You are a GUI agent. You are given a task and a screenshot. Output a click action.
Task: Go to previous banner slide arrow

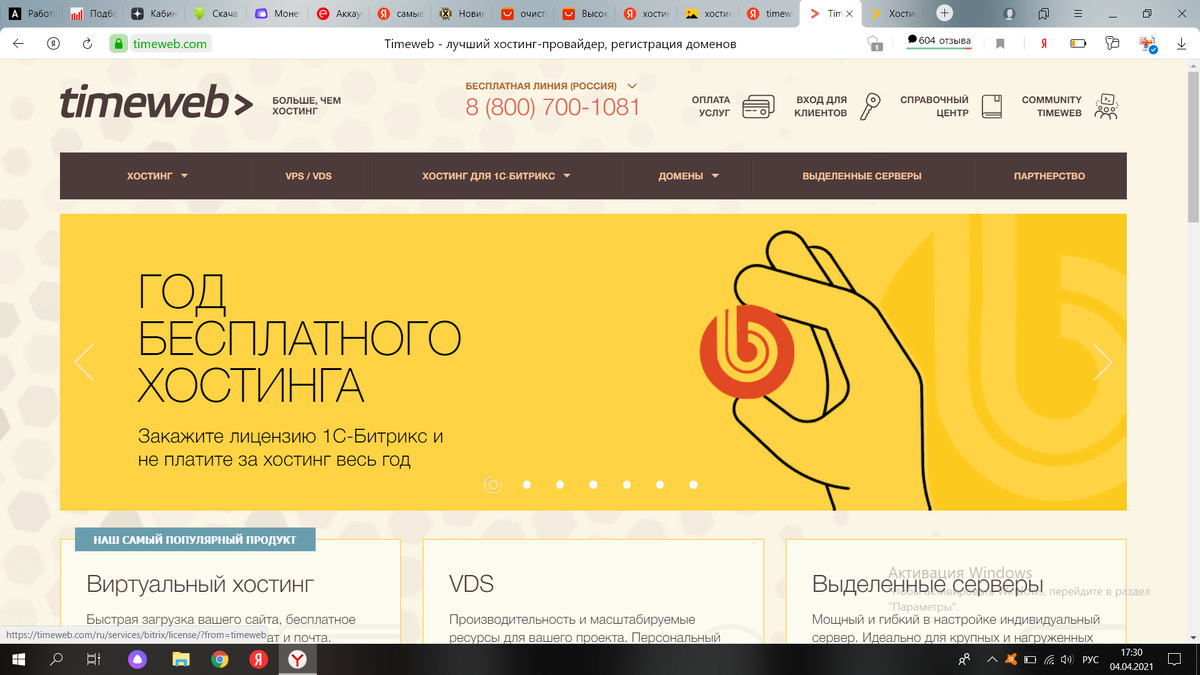tap(84, 362)
